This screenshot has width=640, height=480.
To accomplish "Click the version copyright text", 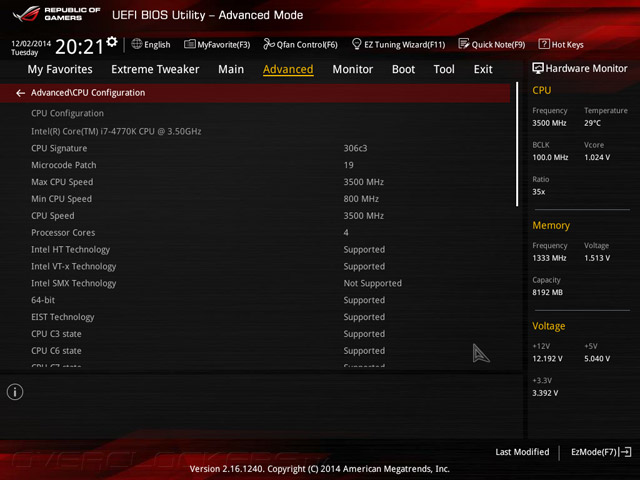I will (x=320, y=469).
